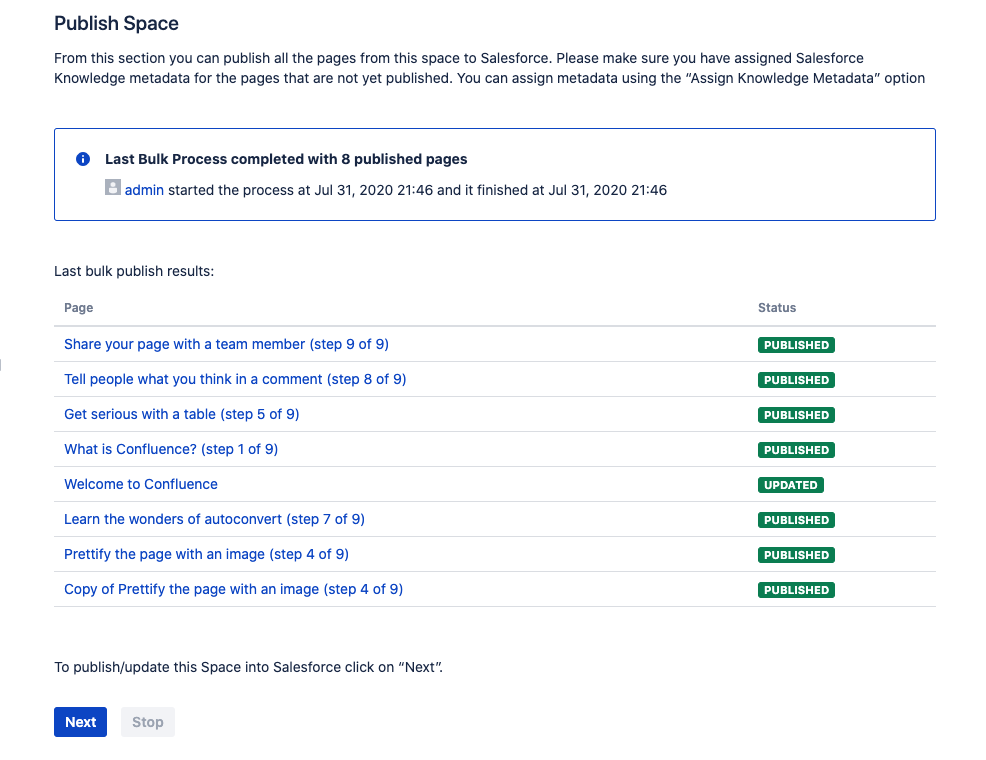The image size is (986, 760).
Task: Open the Welcome to Confluence page
Action: coord(141,484)
